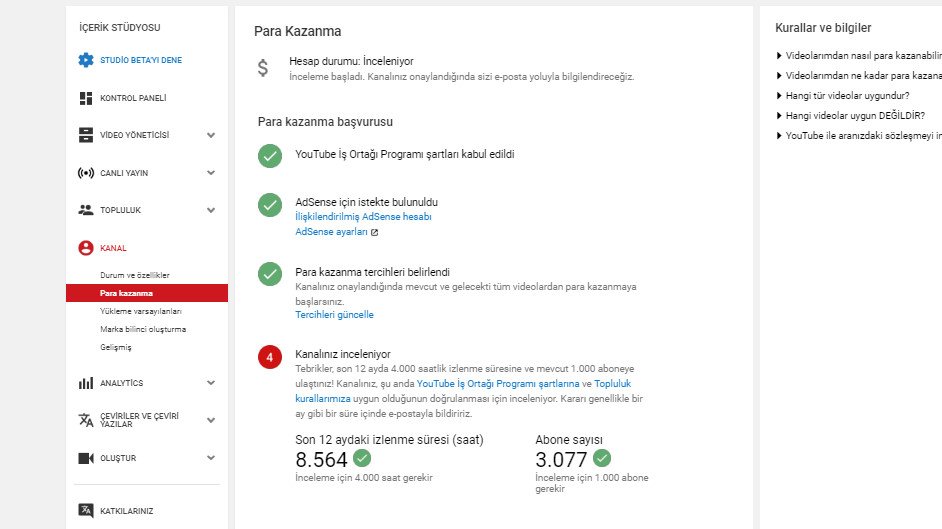Click the red step 4 circle
Viewport: 942px width, 529px height.
[270, 357]
